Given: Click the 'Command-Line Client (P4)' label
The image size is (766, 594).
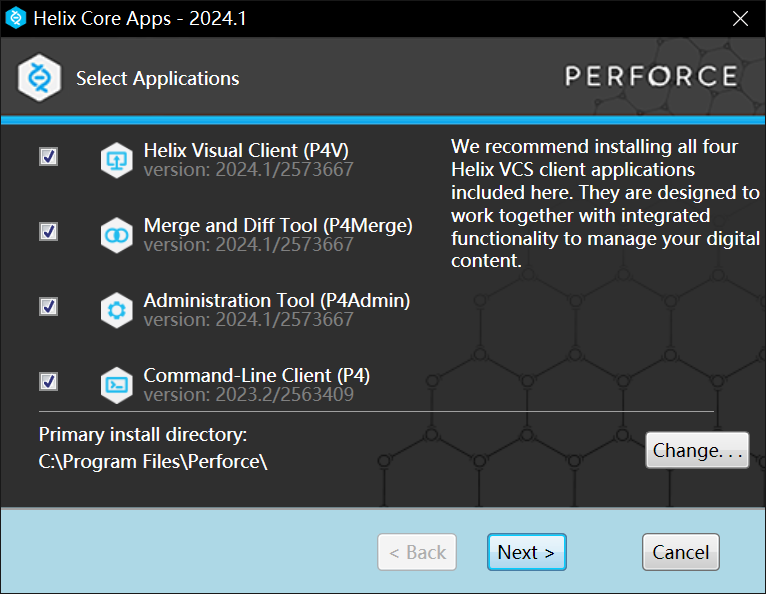Looking at the screenshot, I should 256,376.
